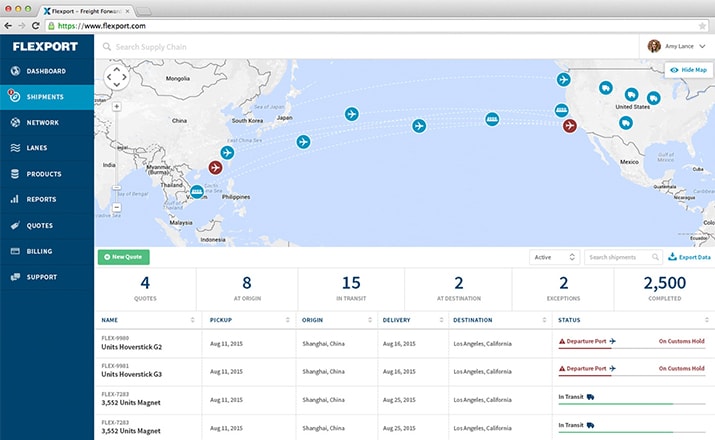Expand the Amy Lance user menu chevron
The image size is (715, 440).
coord(702,46)
